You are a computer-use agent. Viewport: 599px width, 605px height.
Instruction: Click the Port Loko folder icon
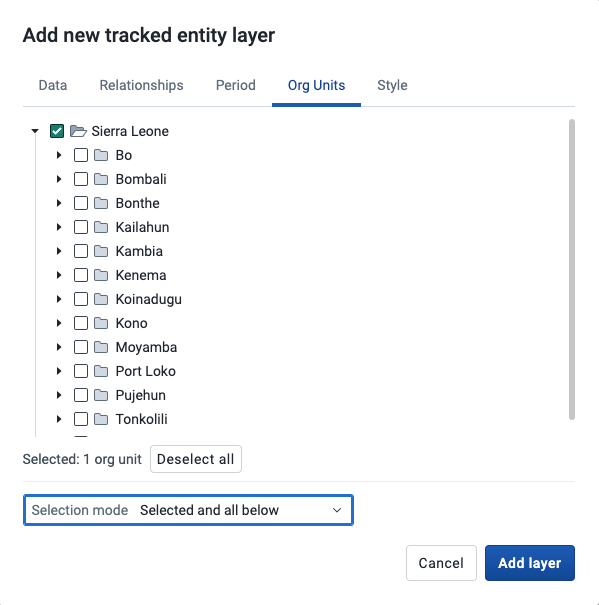coord(101,371)
